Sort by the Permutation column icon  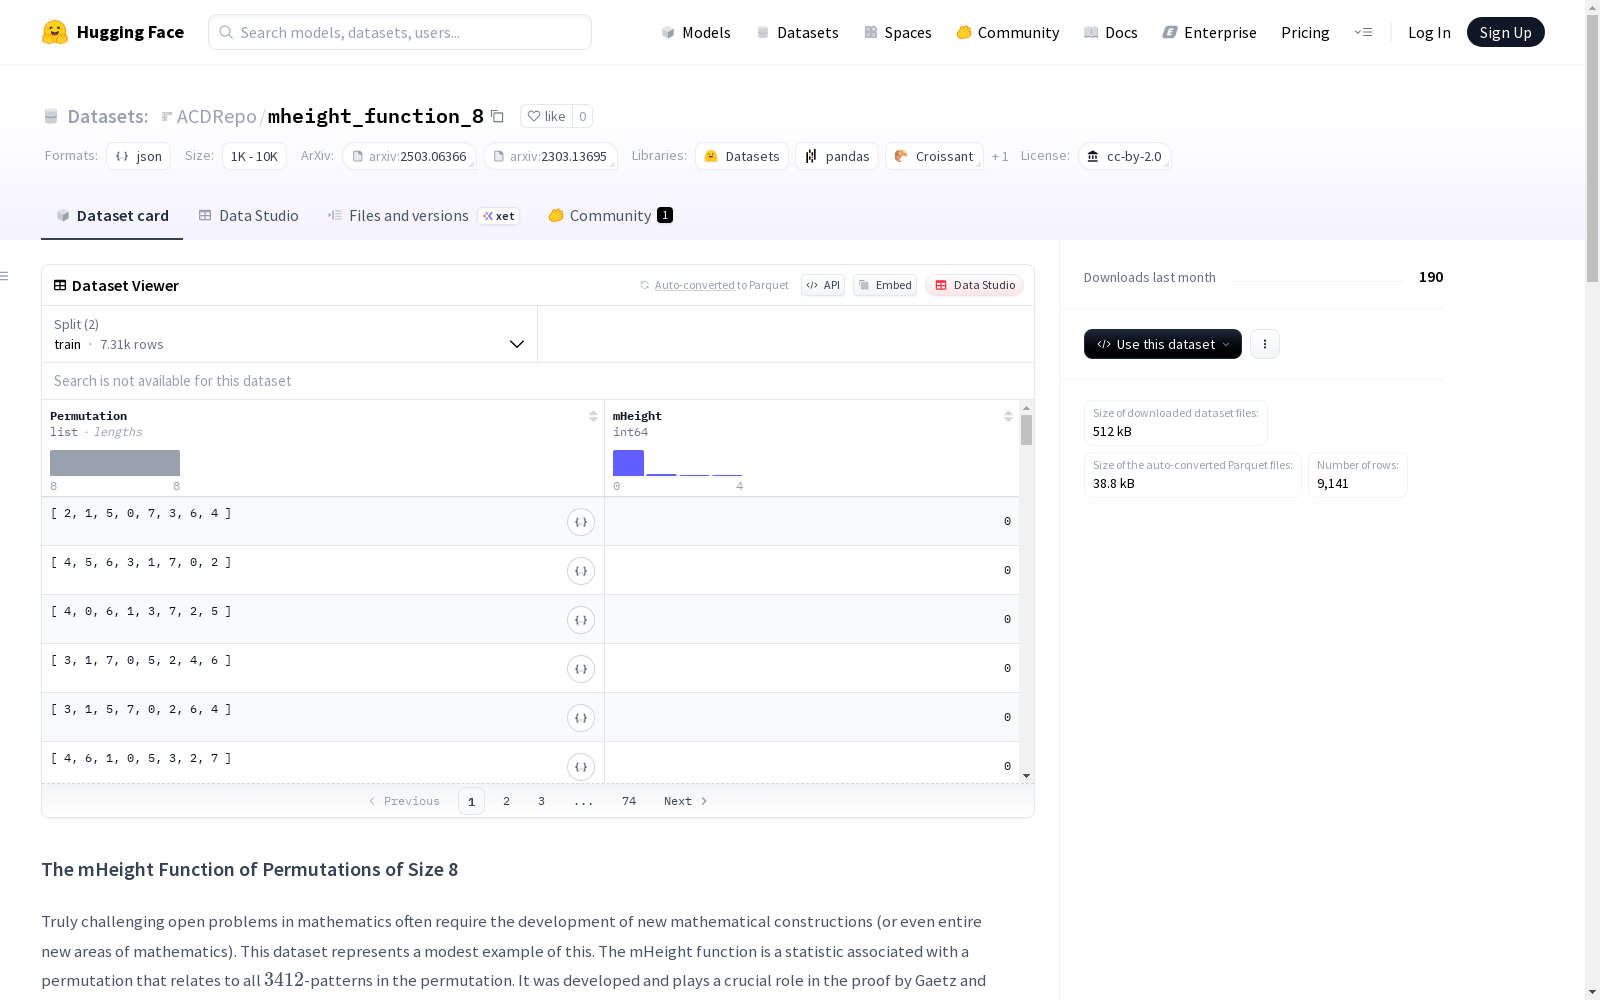coord(593,416)
